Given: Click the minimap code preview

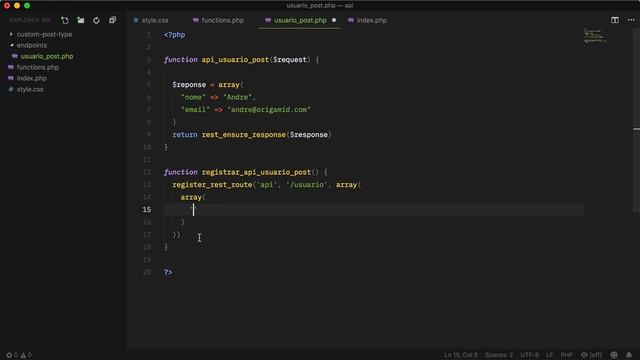Looking at the screenshot, I should click(x=595, y=36).
